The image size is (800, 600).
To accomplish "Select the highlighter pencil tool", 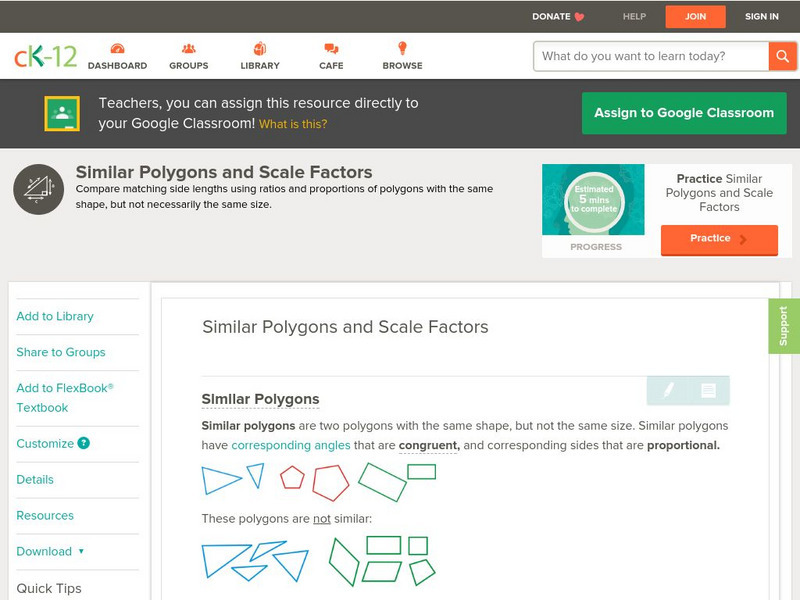I will (x=668, y=390).
